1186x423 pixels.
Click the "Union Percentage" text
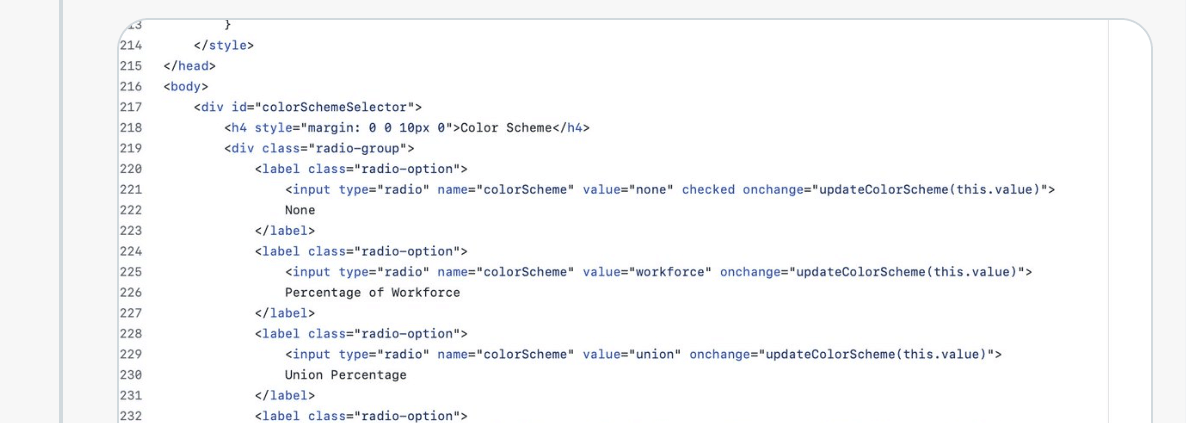[x=345, y=375]
